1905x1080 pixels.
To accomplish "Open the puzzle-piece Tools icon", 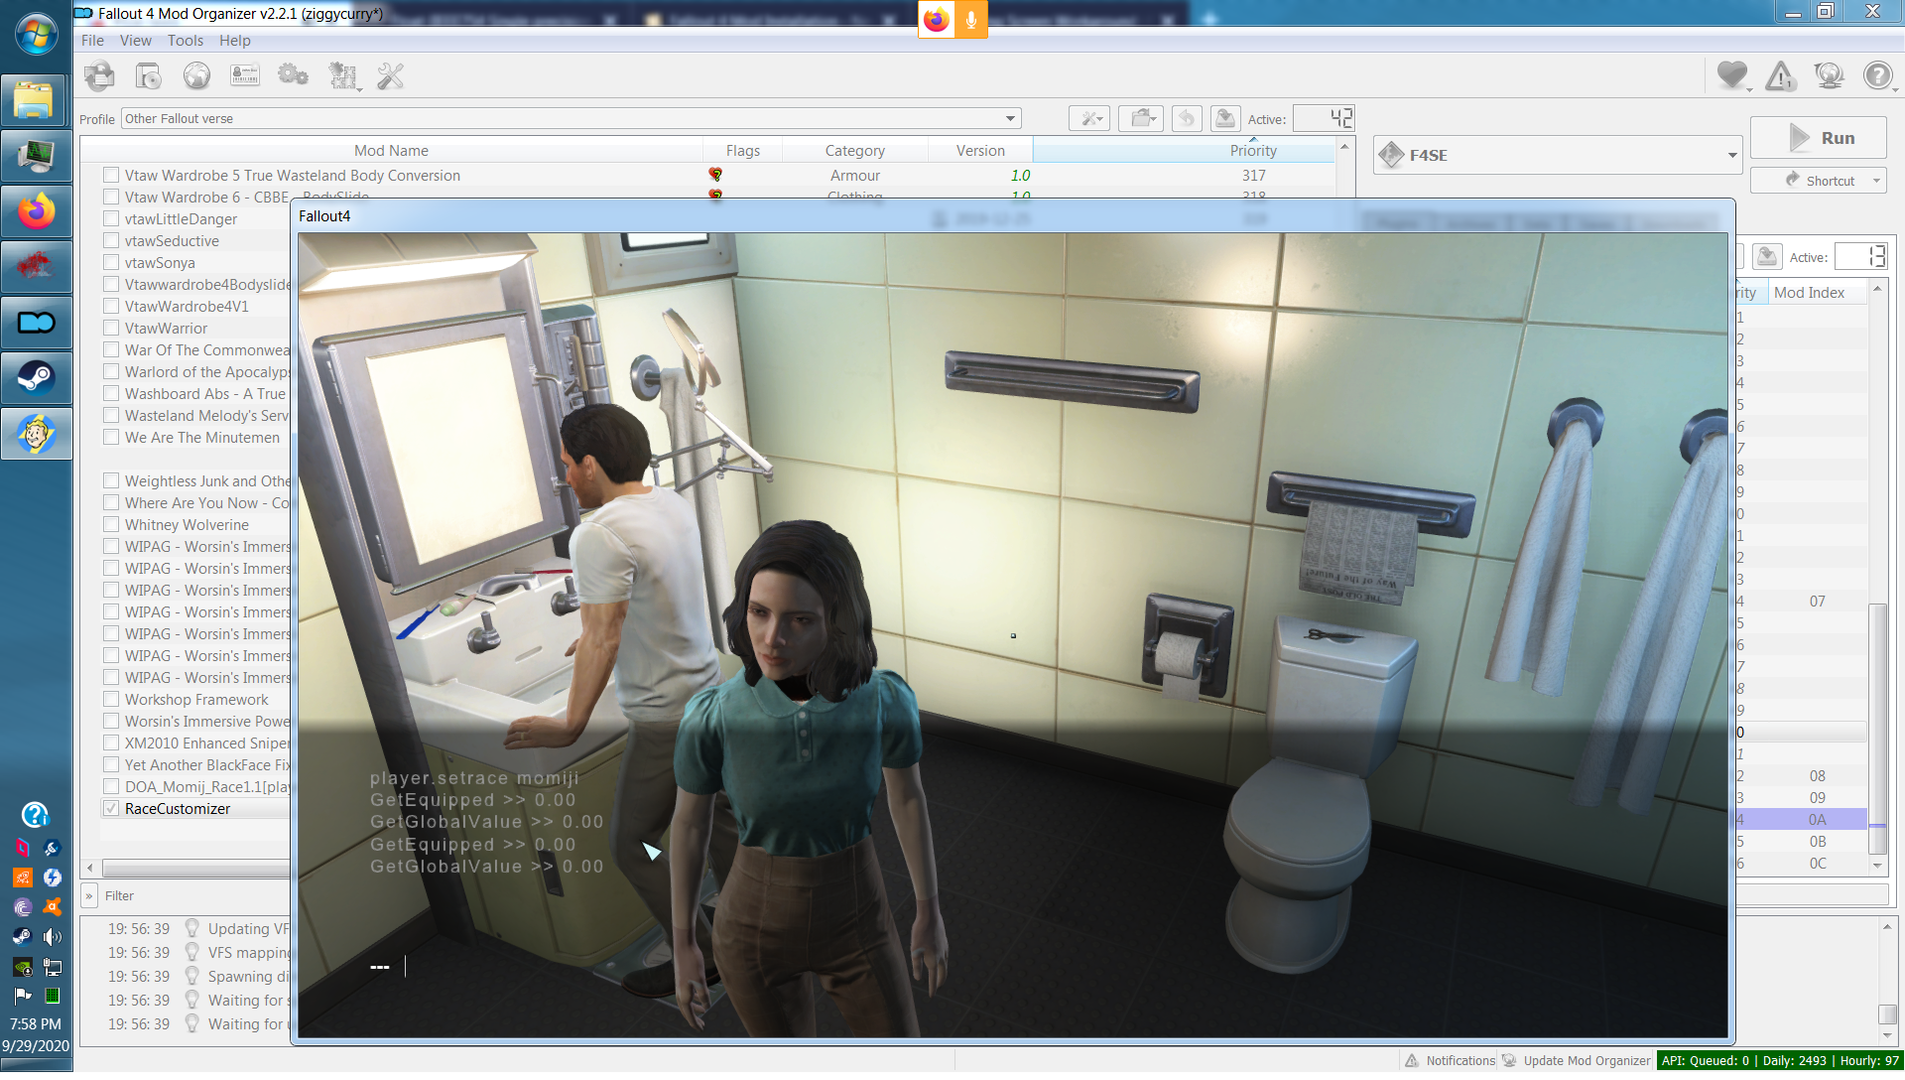I will (x=343, y=76).
